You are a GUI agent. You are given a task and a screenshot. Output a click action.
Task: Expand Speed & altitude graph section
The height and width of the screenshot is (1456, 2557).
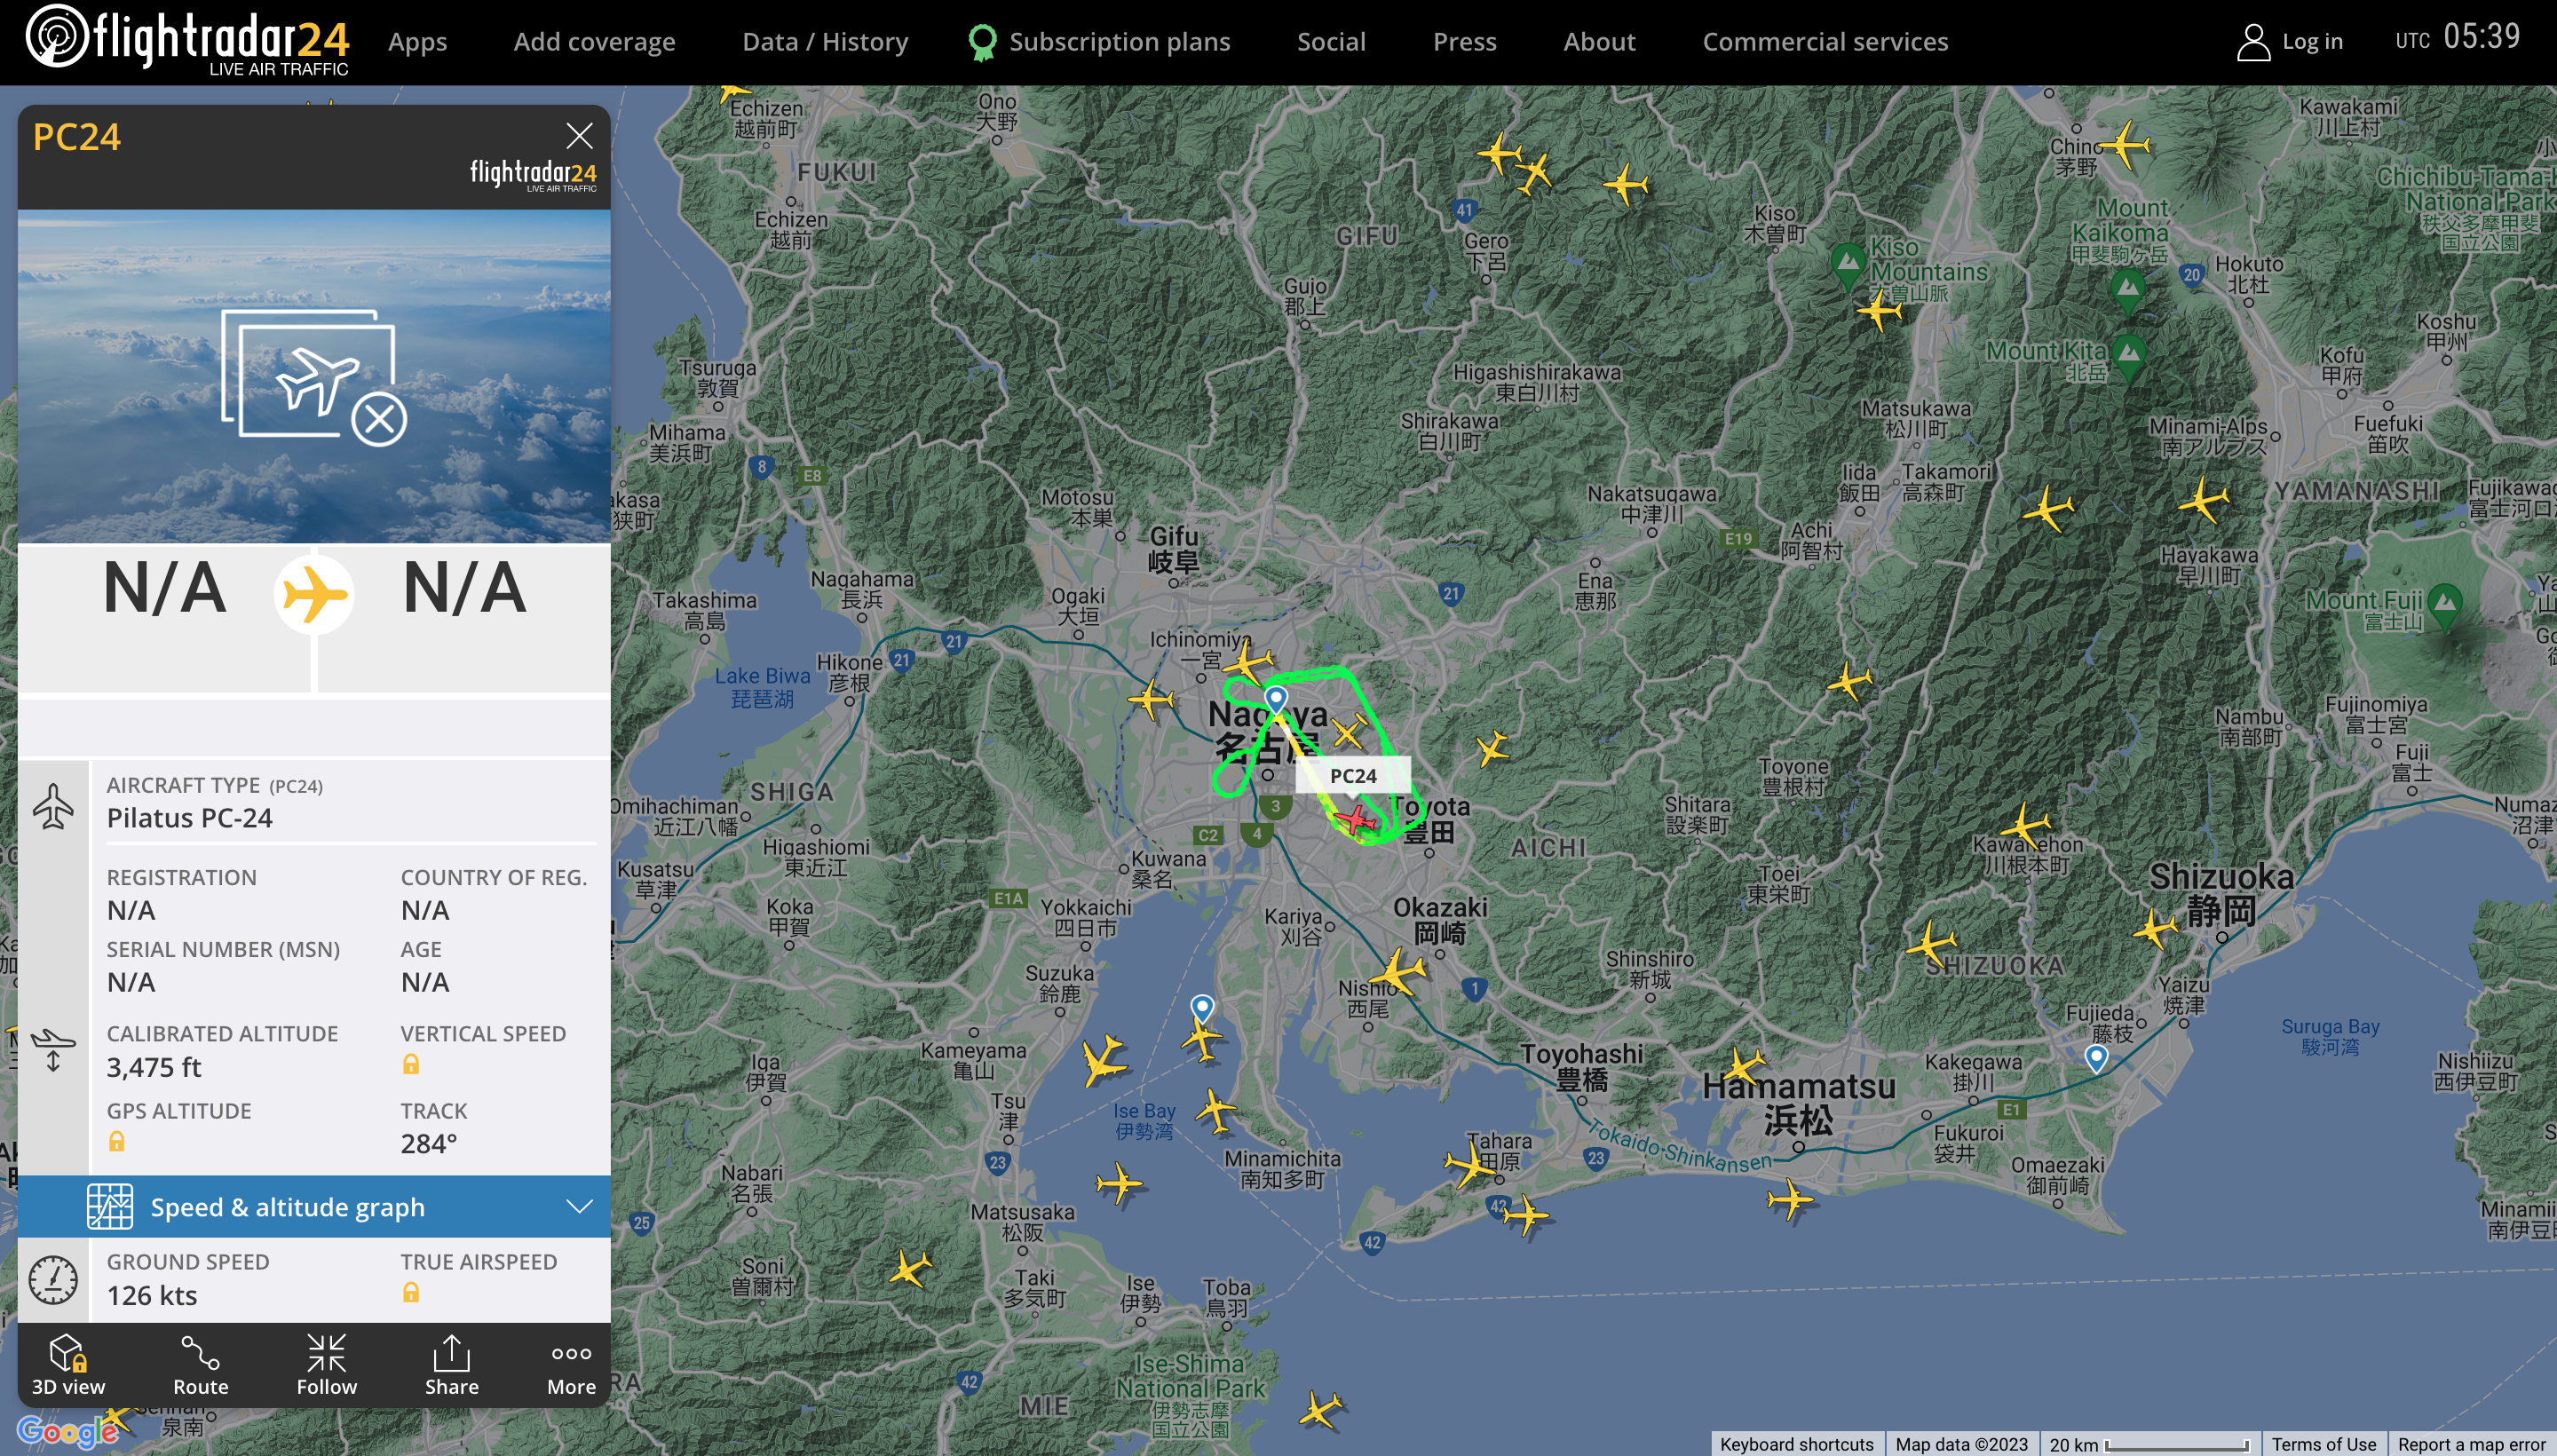tap(314, 1207)
